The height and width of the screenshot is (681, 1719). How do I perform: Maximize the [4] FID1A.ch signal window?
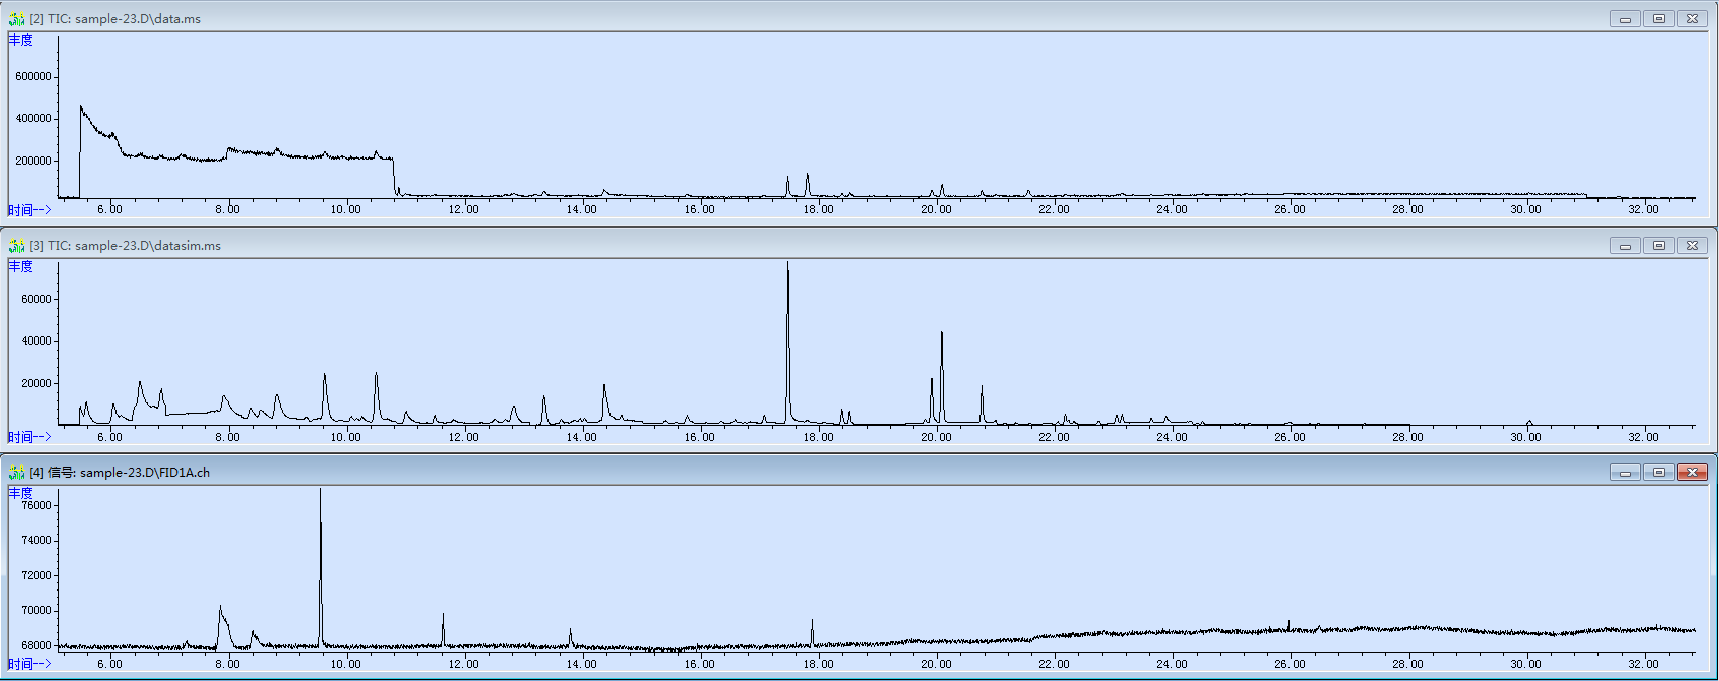1659,473
